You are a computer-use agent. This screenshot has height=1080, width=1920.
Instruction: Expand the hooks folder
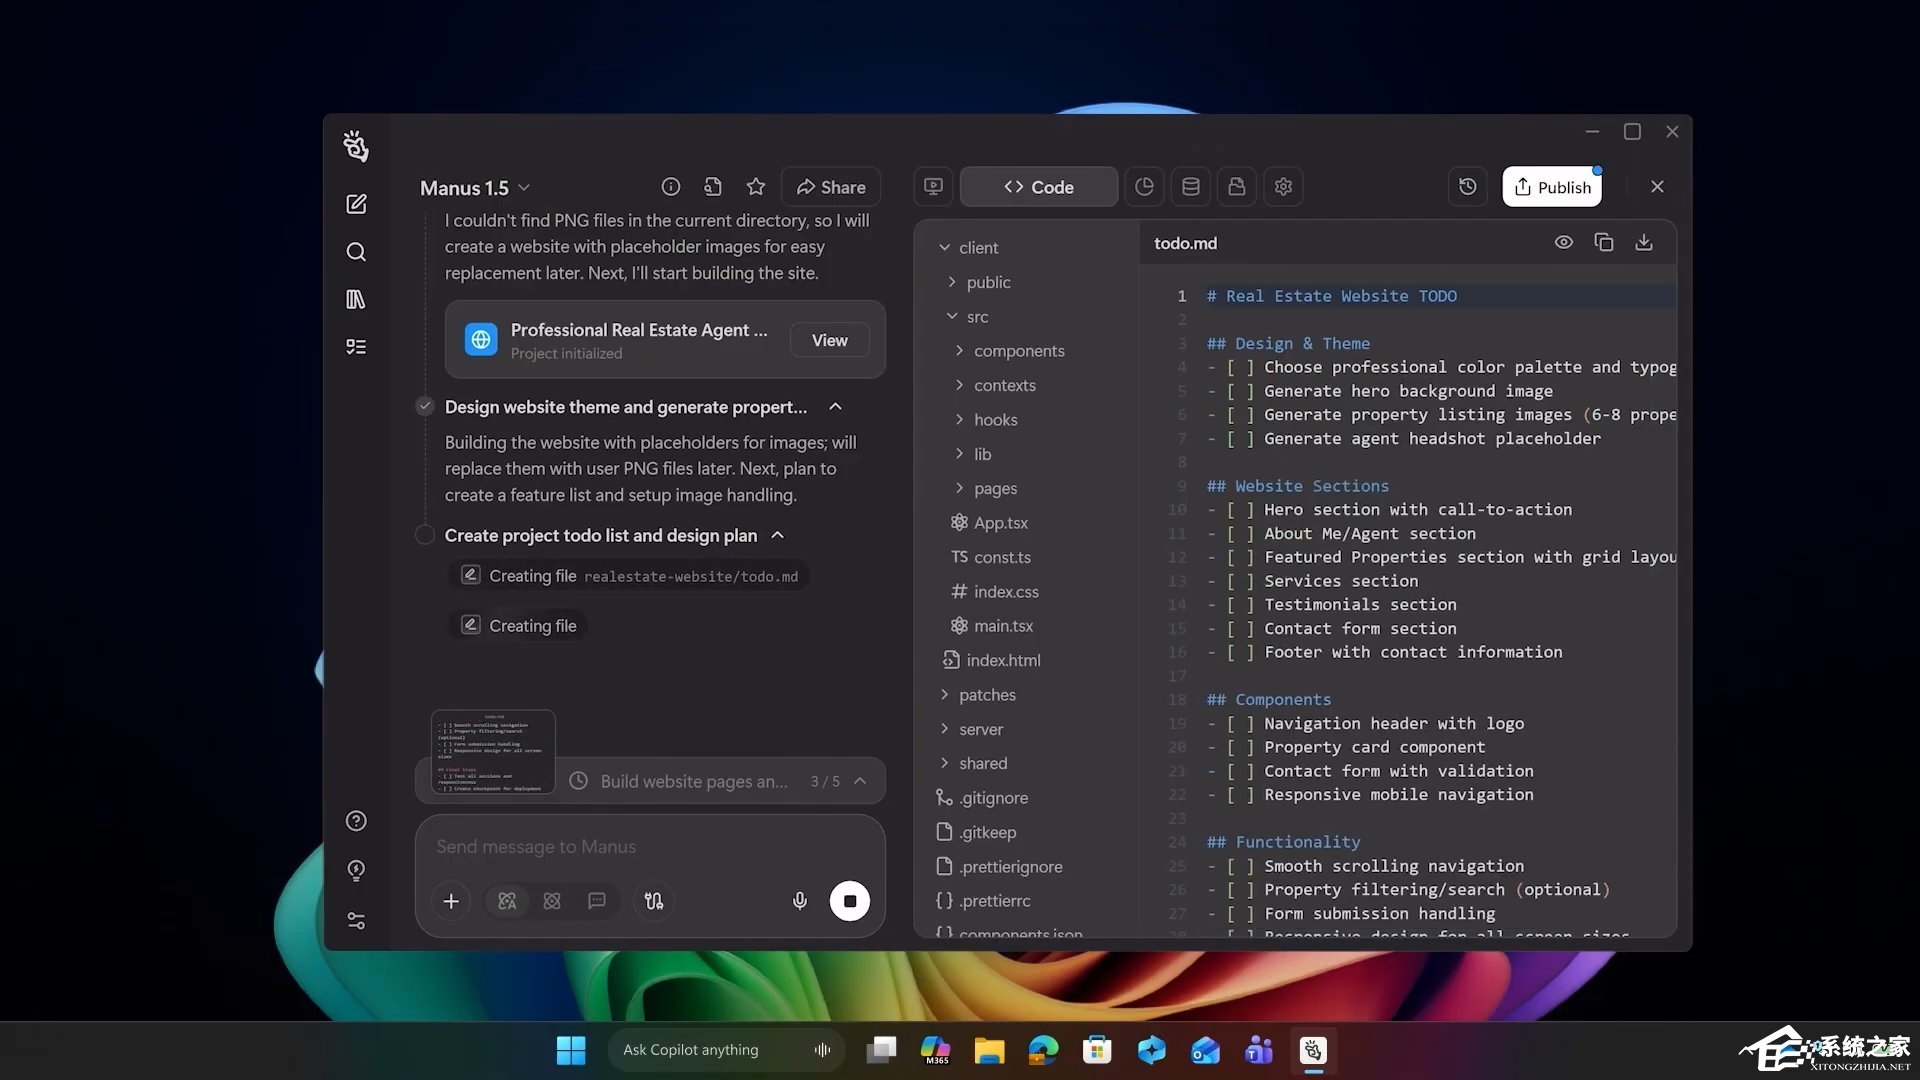[x=959, y=420]
